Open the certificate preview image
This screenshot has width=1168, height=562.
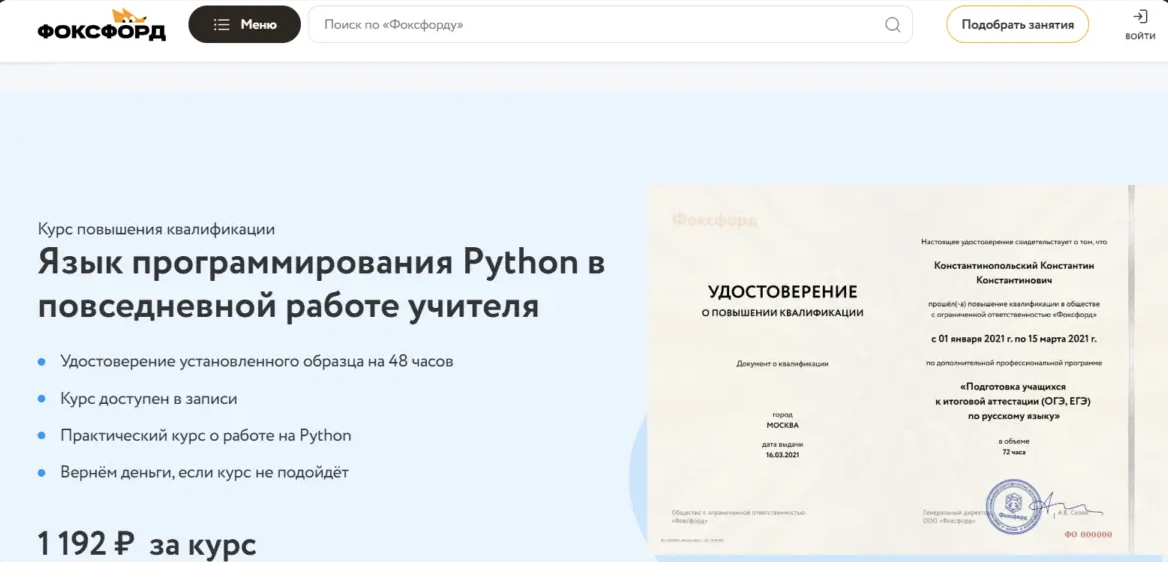[907, 370]
